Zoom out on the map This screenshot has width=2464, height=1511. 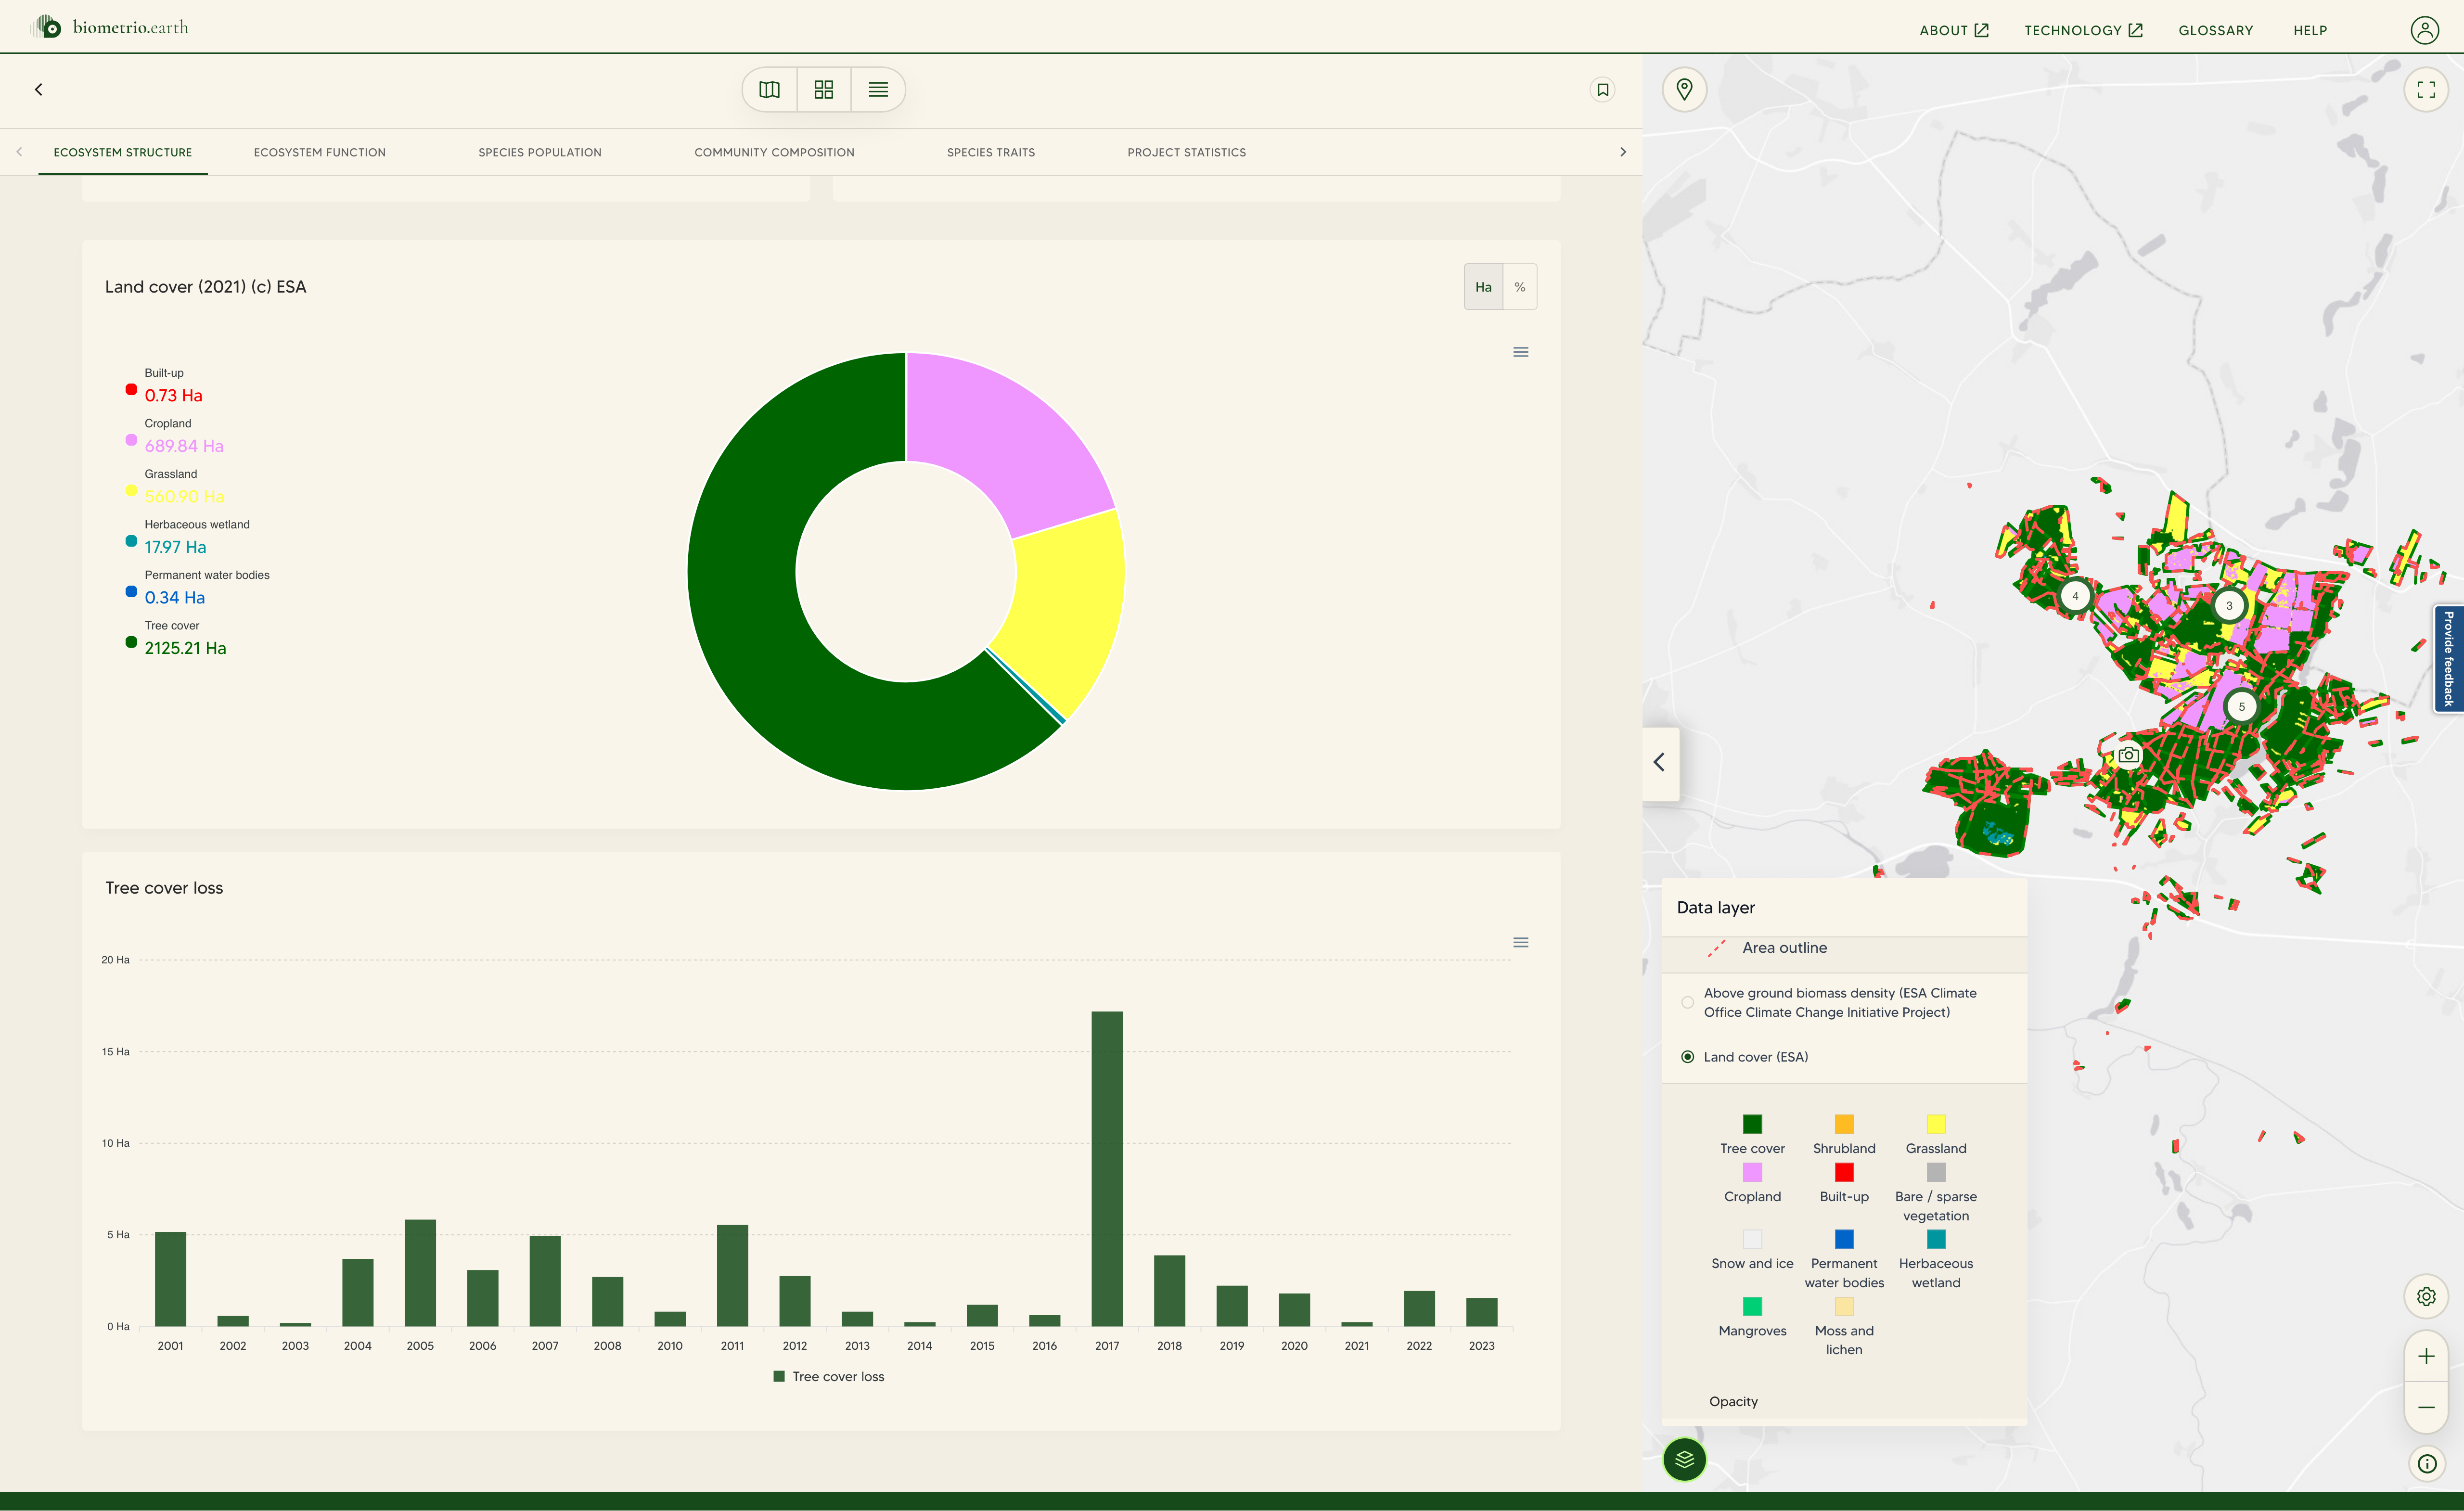click(2426, 1407)
